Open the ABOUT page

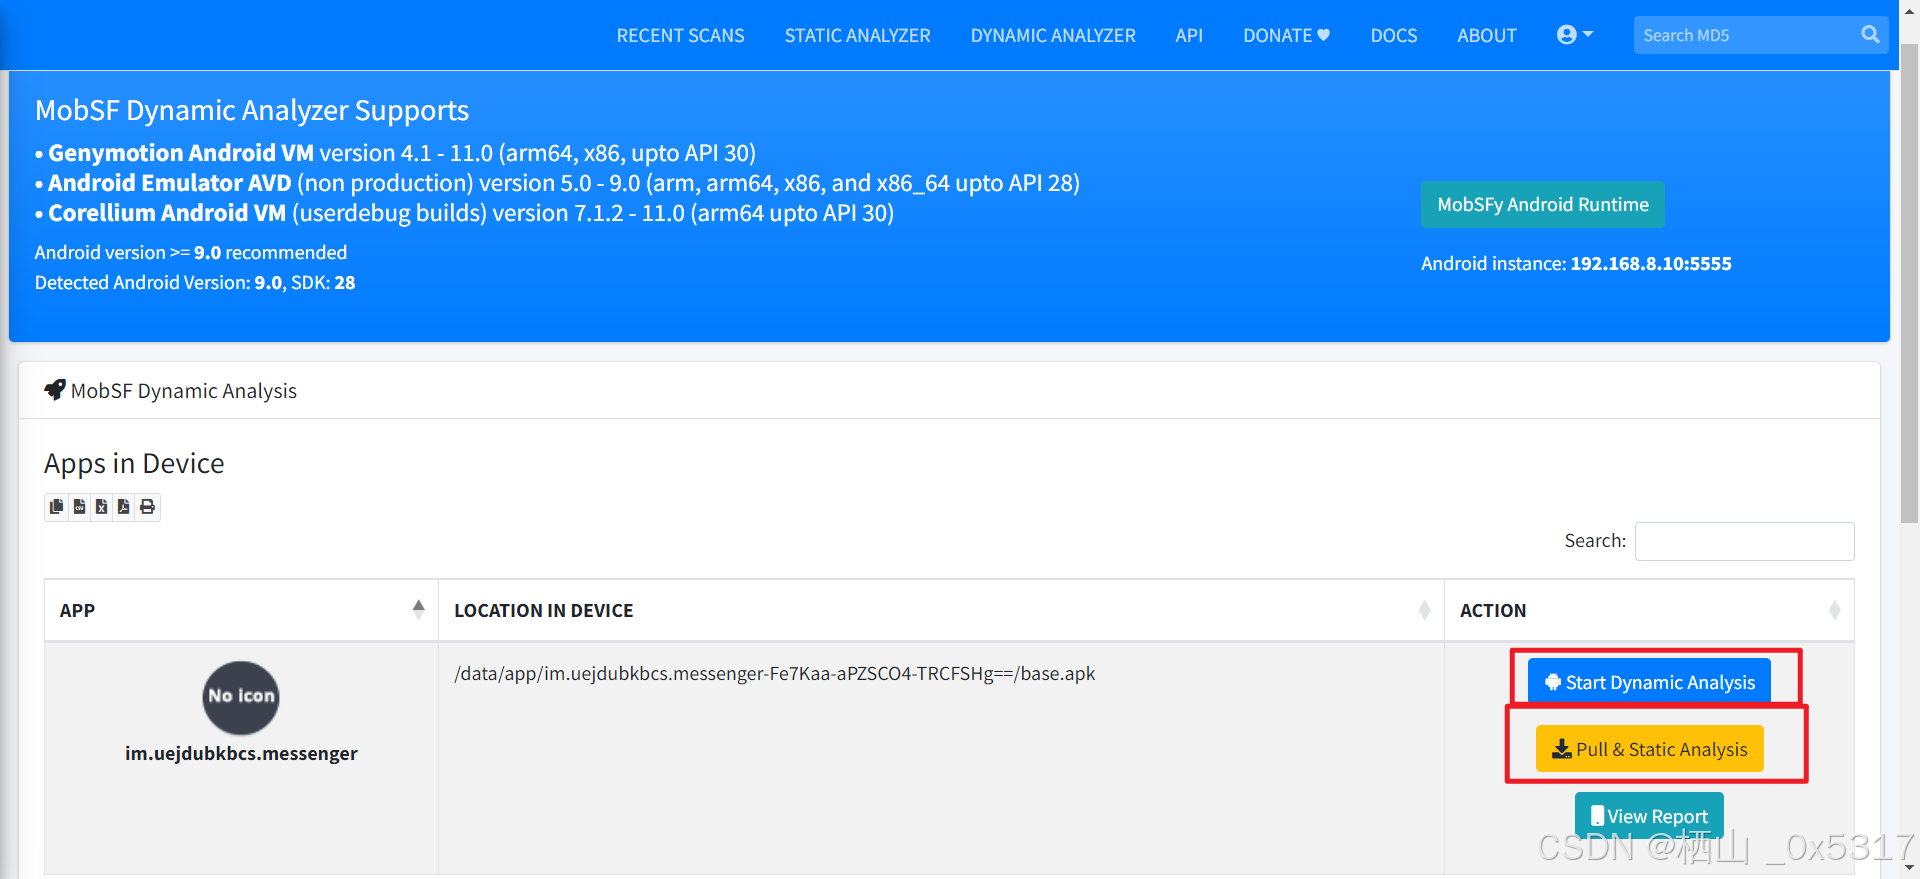[x=1486, y=36]
